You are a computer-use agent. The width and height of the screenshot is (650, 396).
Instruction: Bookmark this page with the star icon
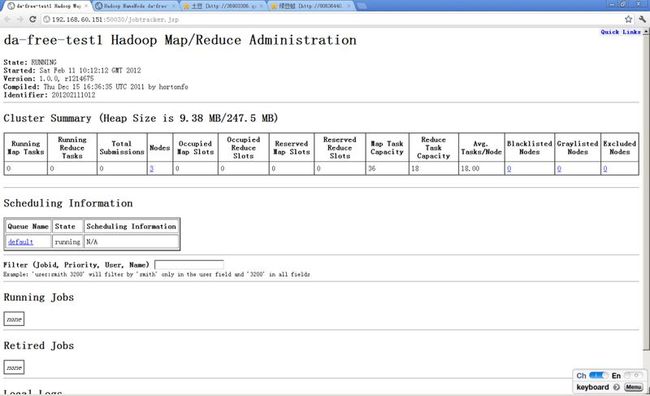(628, 19)
